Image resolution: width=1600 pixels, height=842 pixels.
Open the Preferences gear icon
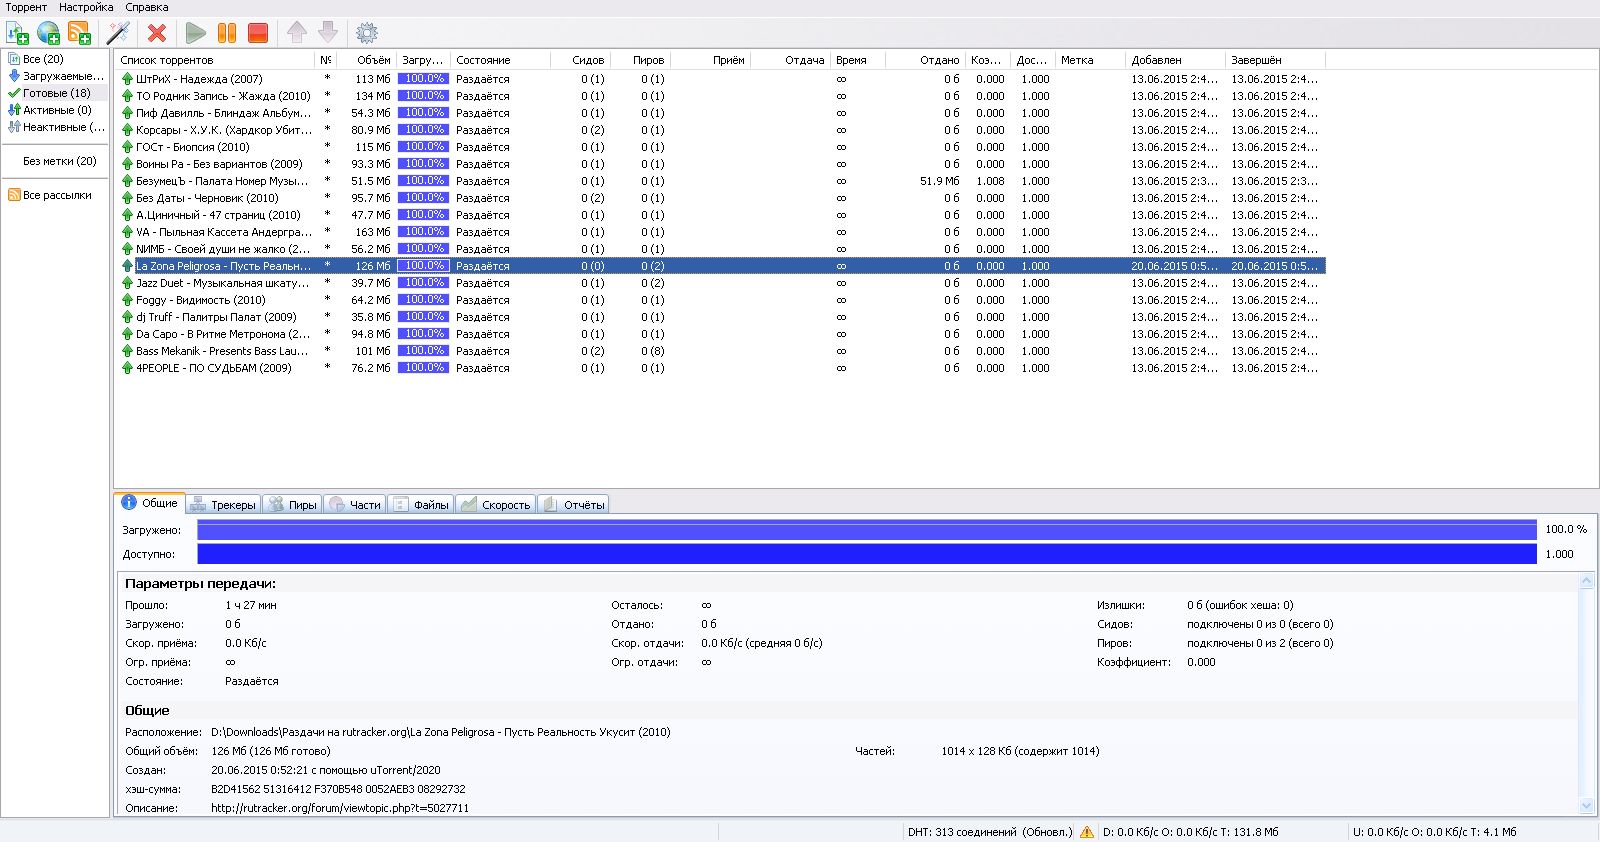click(367, 33)
